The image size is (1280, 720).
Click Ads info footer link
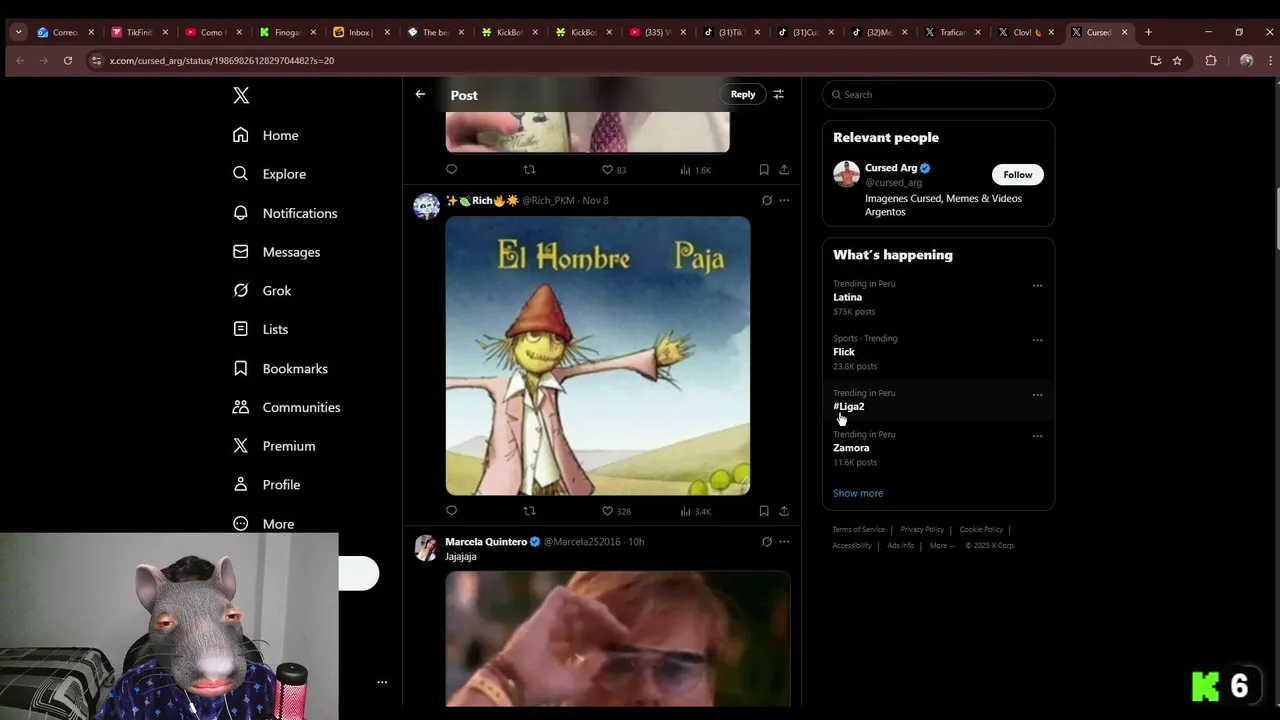(900, 545)
